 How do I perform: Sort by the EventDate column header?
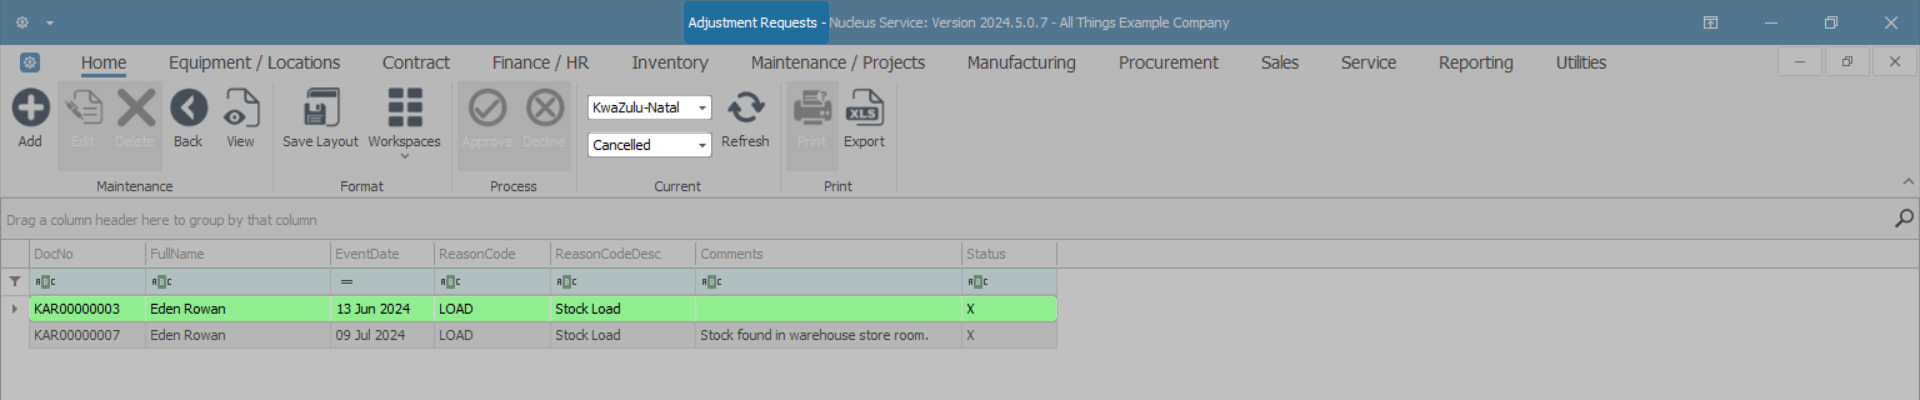(x=382, y=254)
